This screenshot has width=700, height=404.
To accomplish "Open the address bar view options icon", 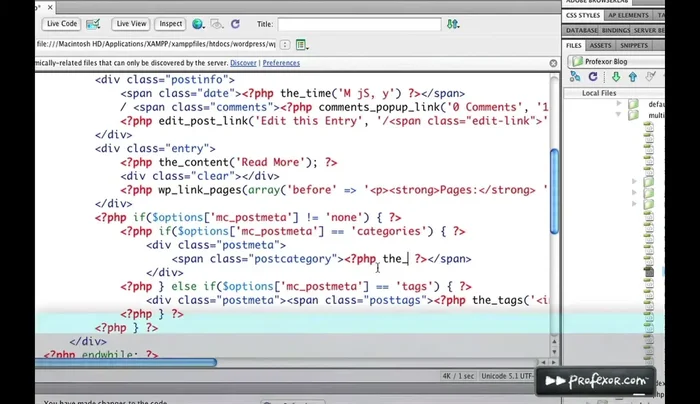I will [301, 45].
